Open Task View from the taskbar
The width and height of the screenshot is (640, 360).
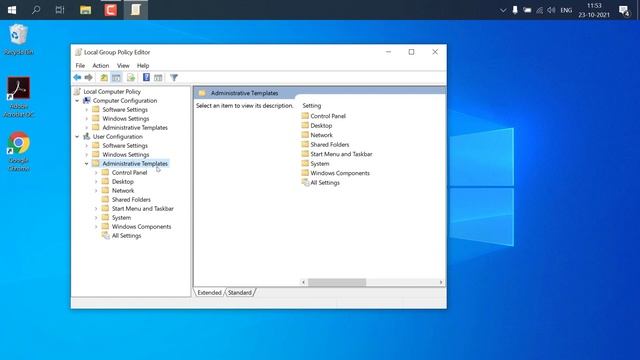click(60, 10)
